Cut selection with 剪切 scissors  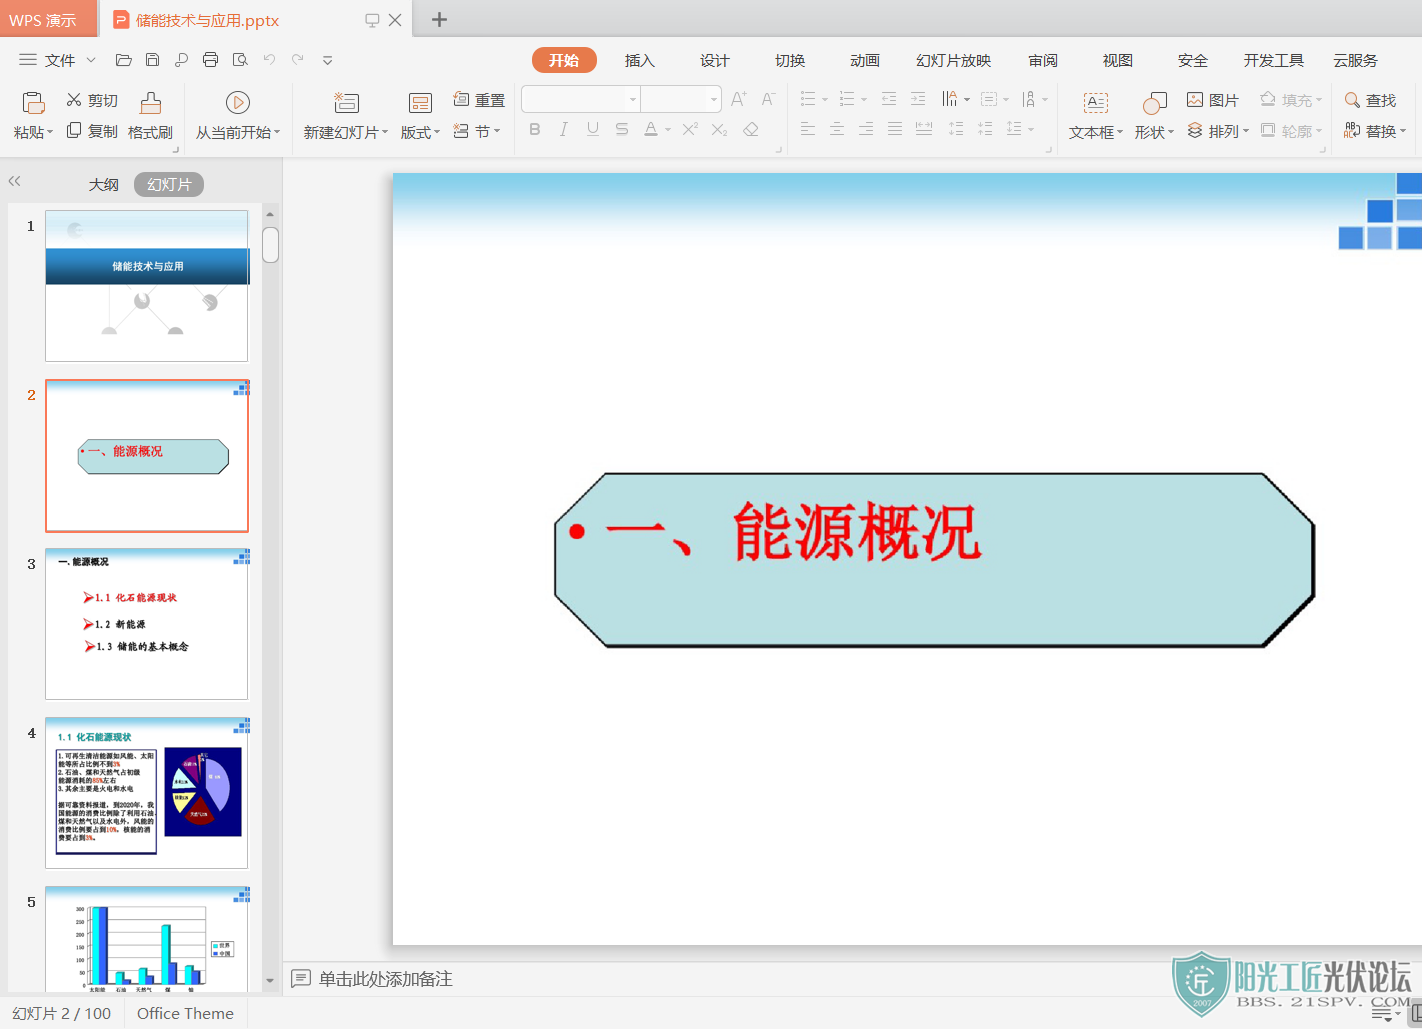coord(92,100)
